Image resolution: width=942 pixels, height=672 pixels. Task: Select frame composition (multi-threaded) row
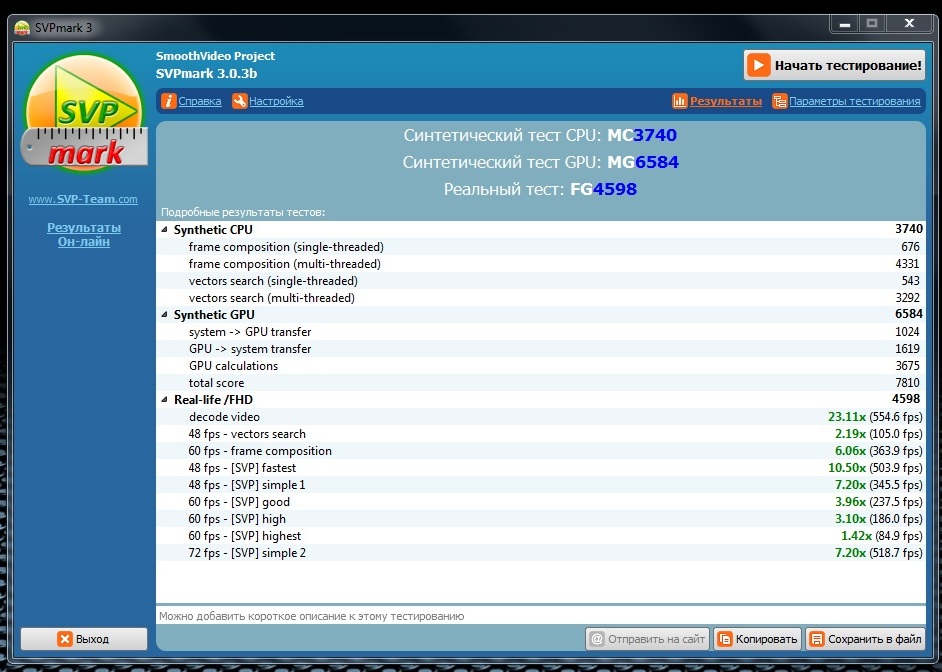[541, 264]
